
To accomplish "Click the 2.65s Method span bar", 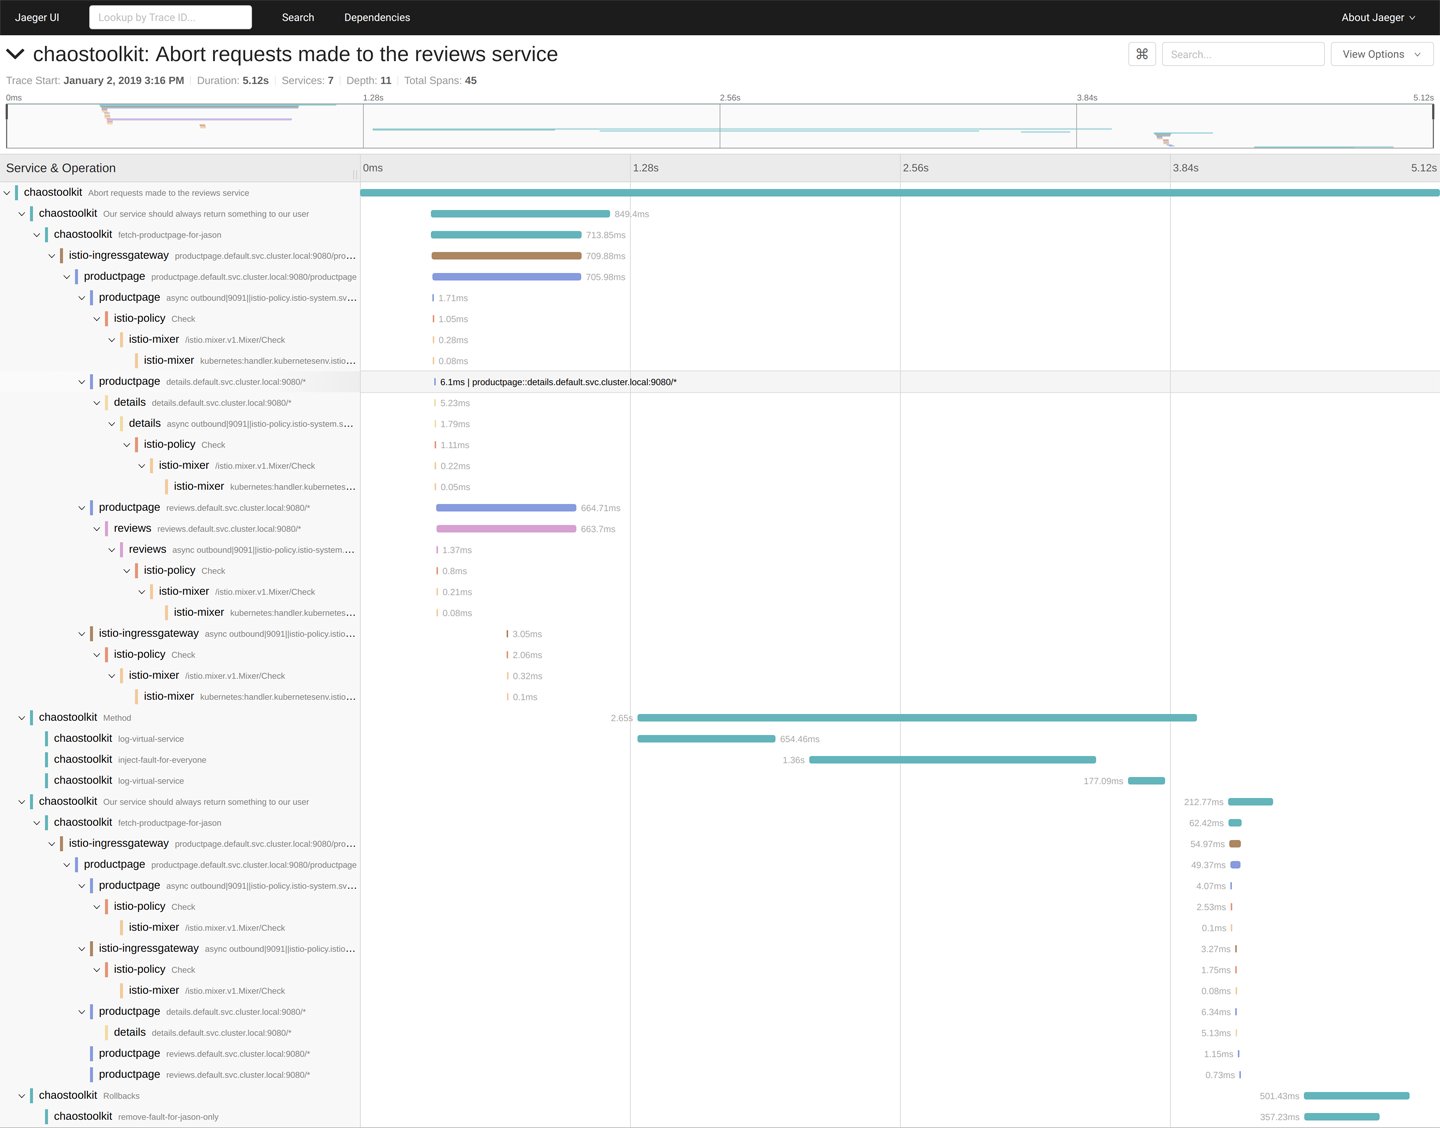I will click(x=917, y=718).
